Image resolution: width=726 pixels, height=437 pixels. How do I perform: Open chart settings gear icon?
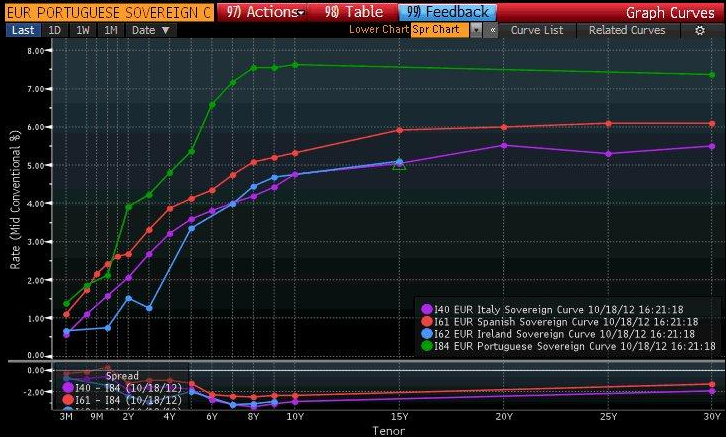[x=700, y=31]
